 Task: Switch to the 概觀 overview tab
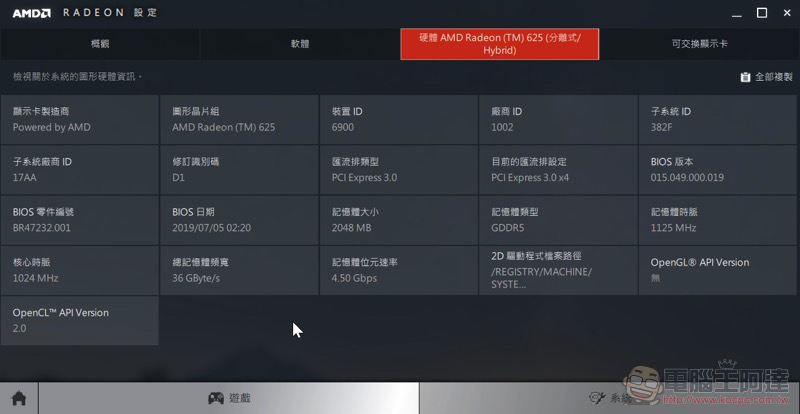[100, 44]
